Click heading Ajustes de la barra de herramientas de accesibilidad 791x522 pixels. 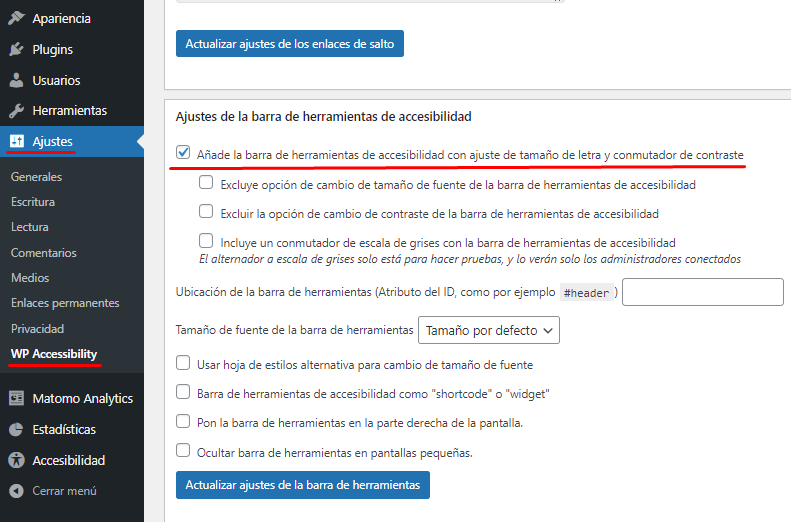323,117
